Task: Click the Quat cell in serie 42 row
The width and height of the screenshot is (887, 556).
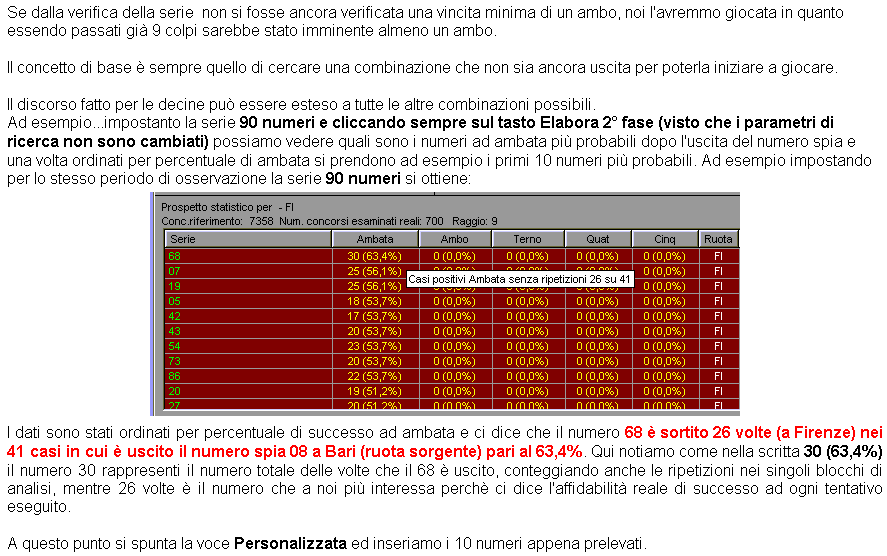Action: [x=598, y=316]
